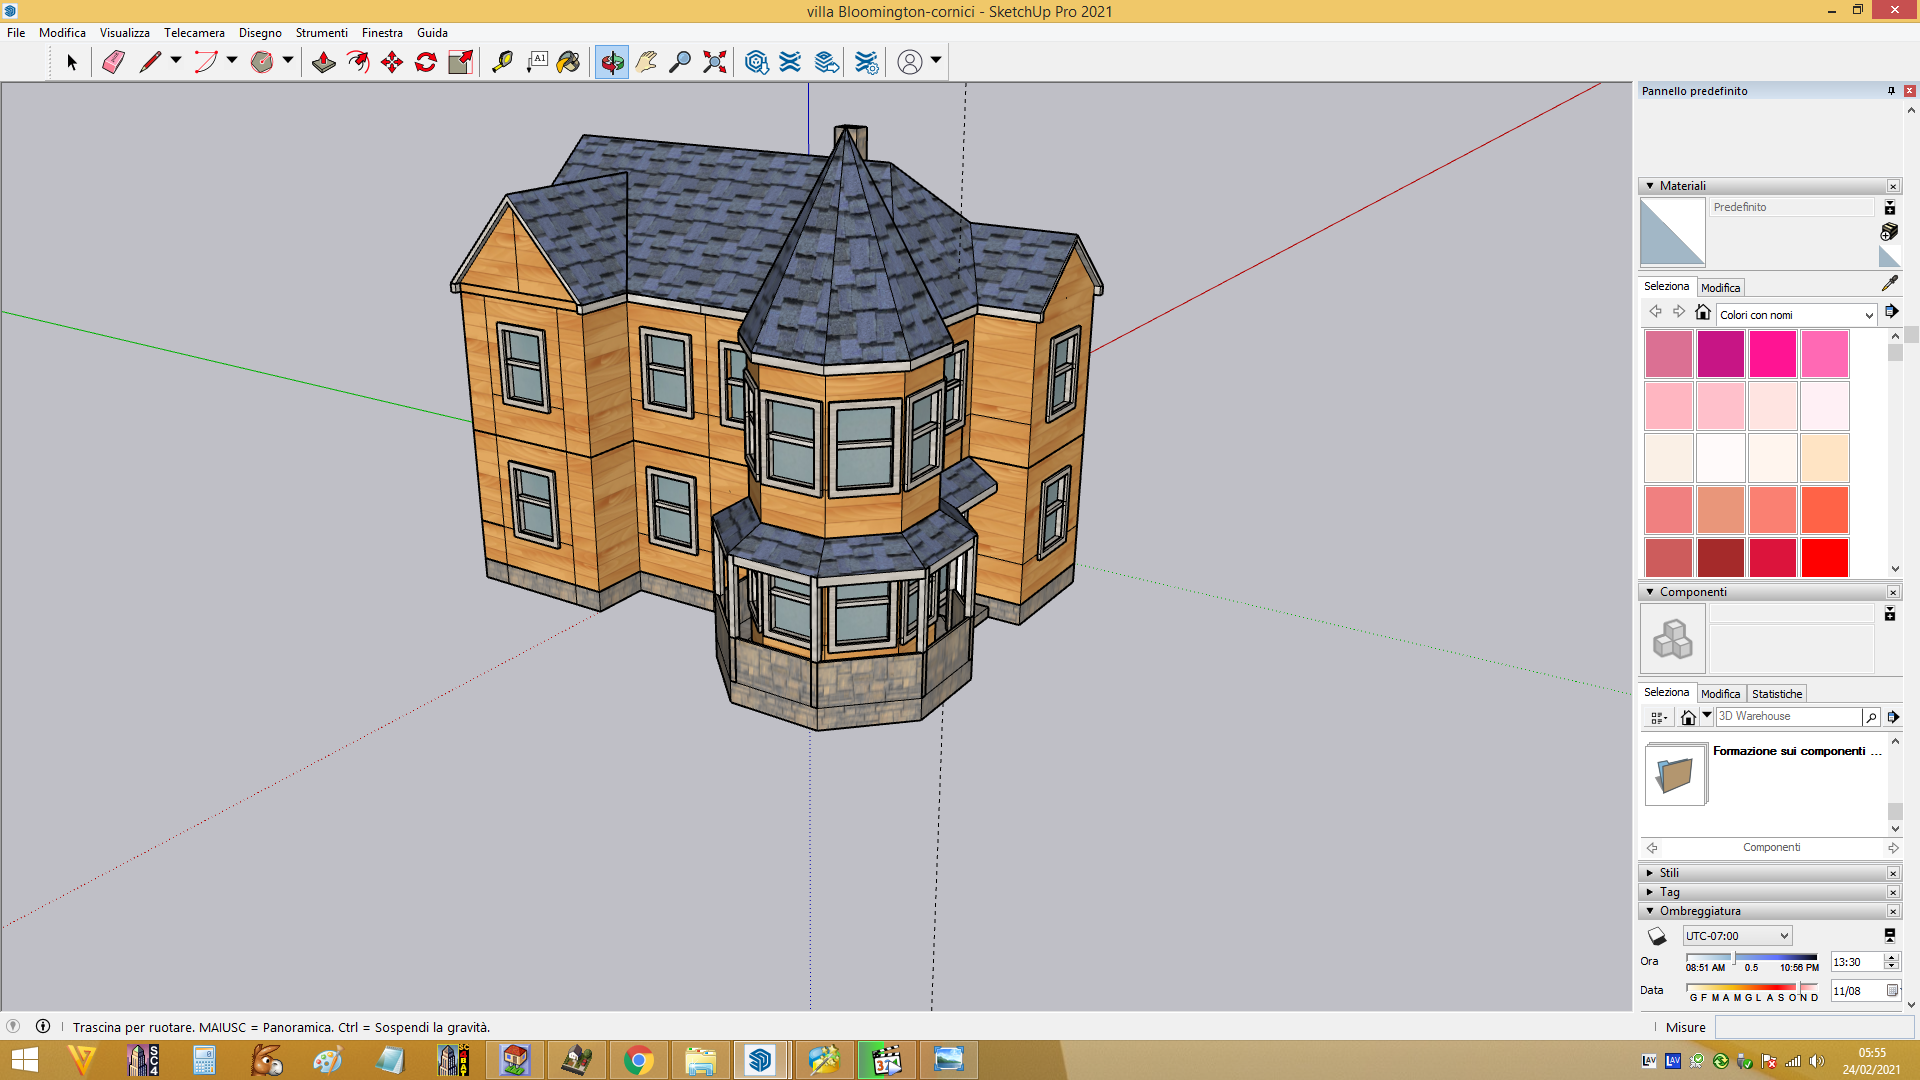This screenshot has width=1920, height=1080.
Task: Select the Rotate tool
Action: tap(426, 62)
